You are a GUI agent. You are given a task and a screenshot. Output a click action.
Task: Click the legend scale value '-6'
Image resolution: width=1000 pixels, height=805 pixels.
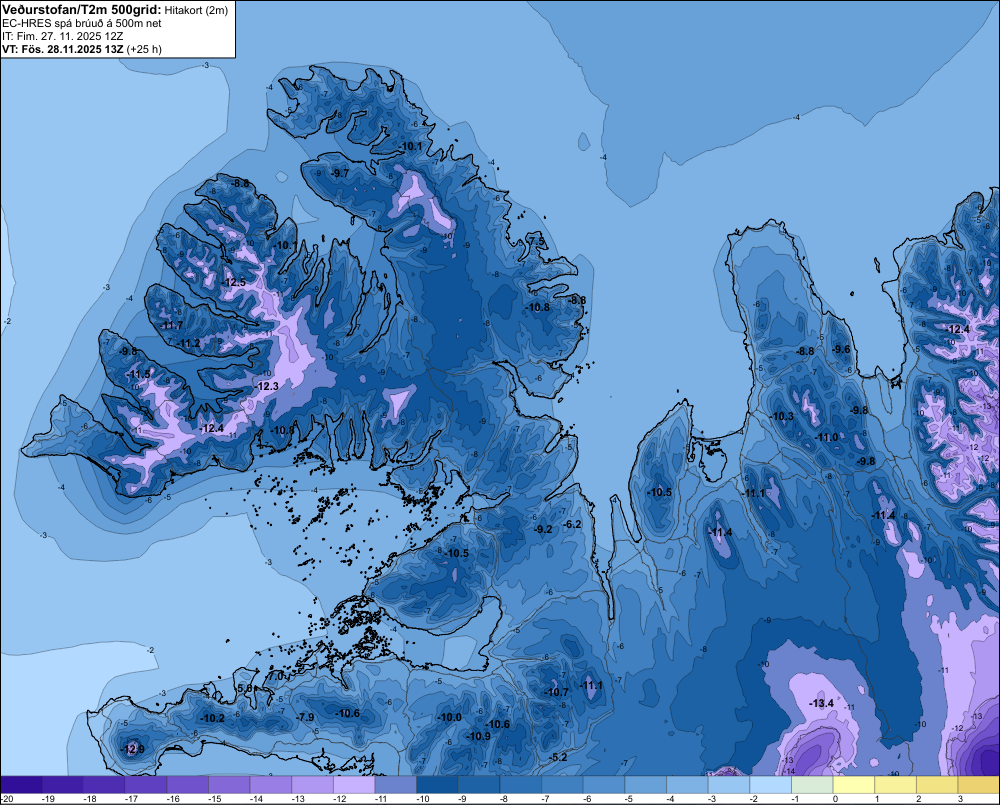tap(589, 799)
